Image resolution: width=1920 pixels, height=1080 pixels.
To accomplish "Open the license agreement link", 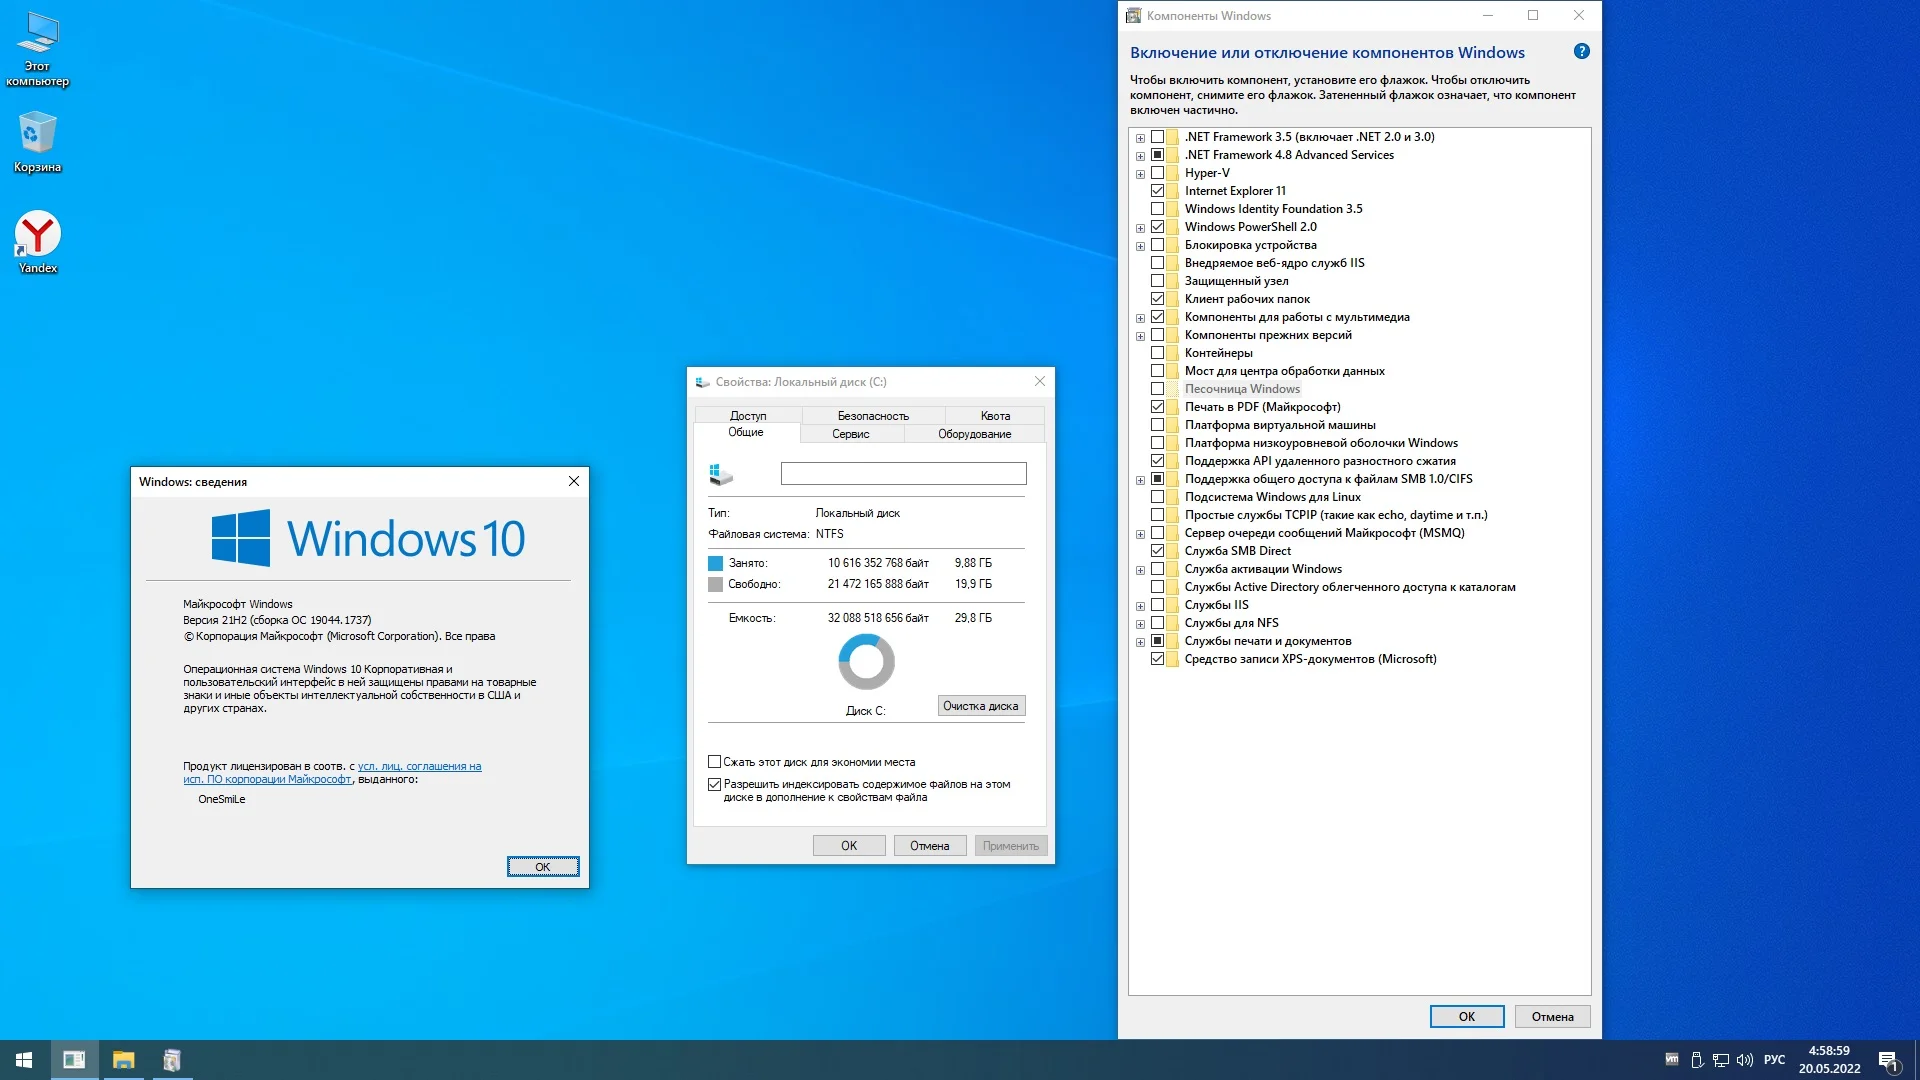I will [x=419, y=767].
